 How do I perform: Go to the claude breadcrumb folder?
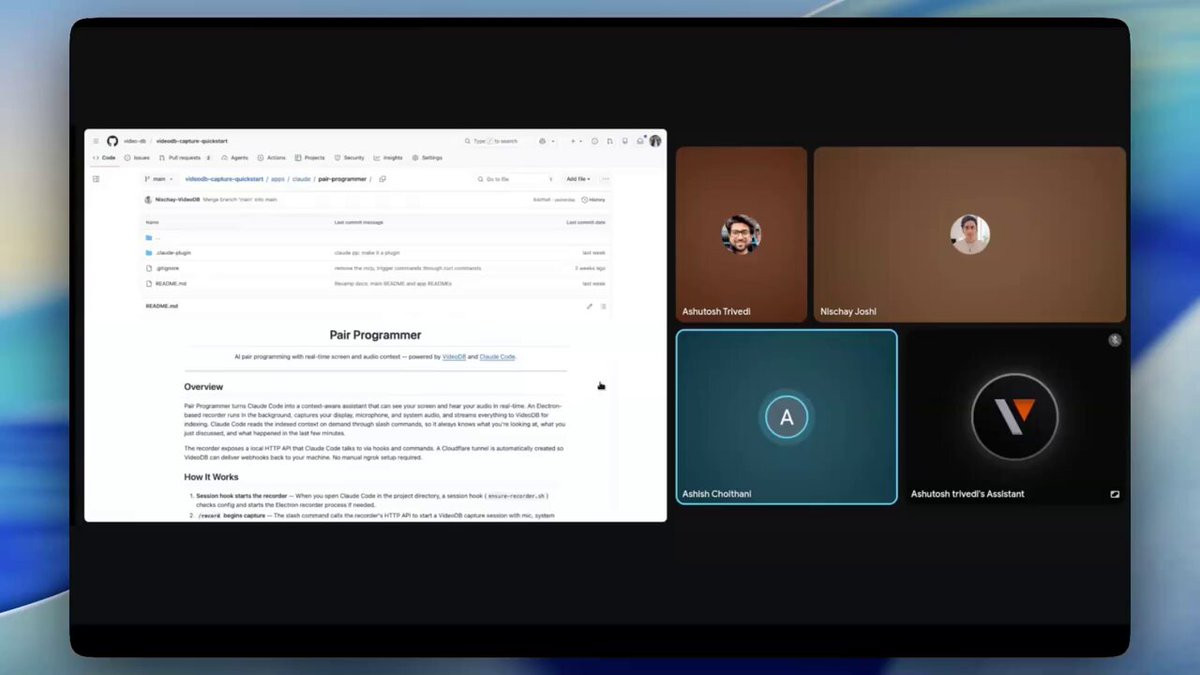[301, 179]
